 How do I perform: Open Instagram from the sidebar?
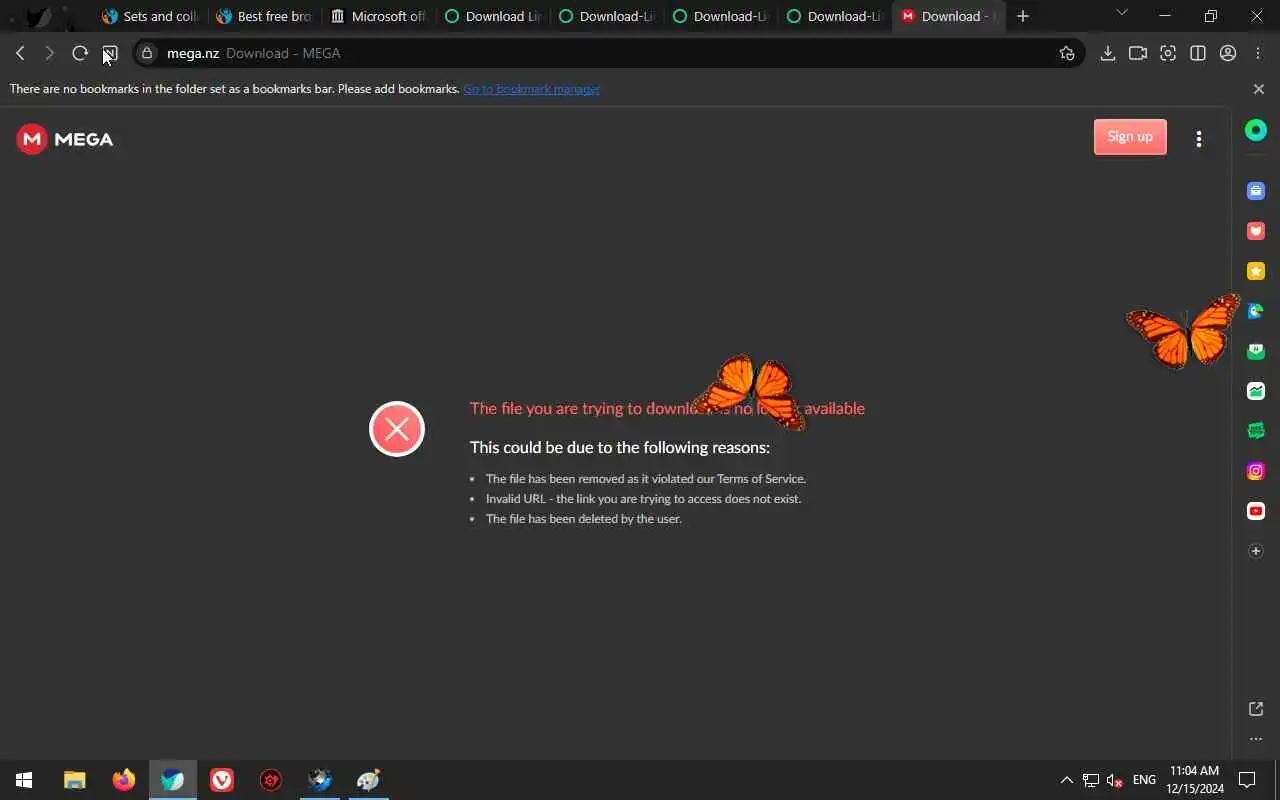click(1256, 471)
